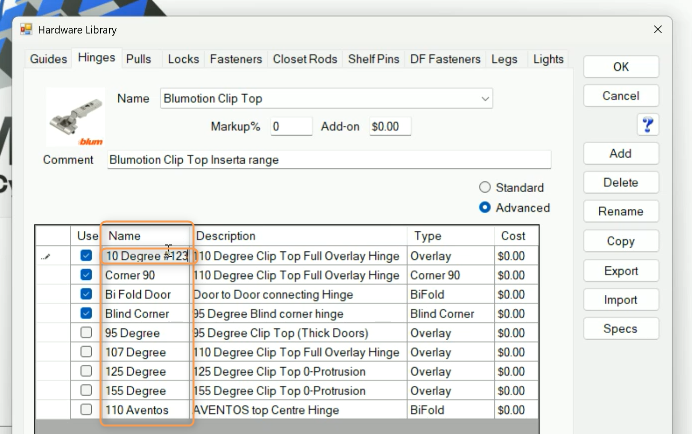Click the Hardware Library title bar icon
The height and width of the screenshot is (434, 692).
(26, 30)
